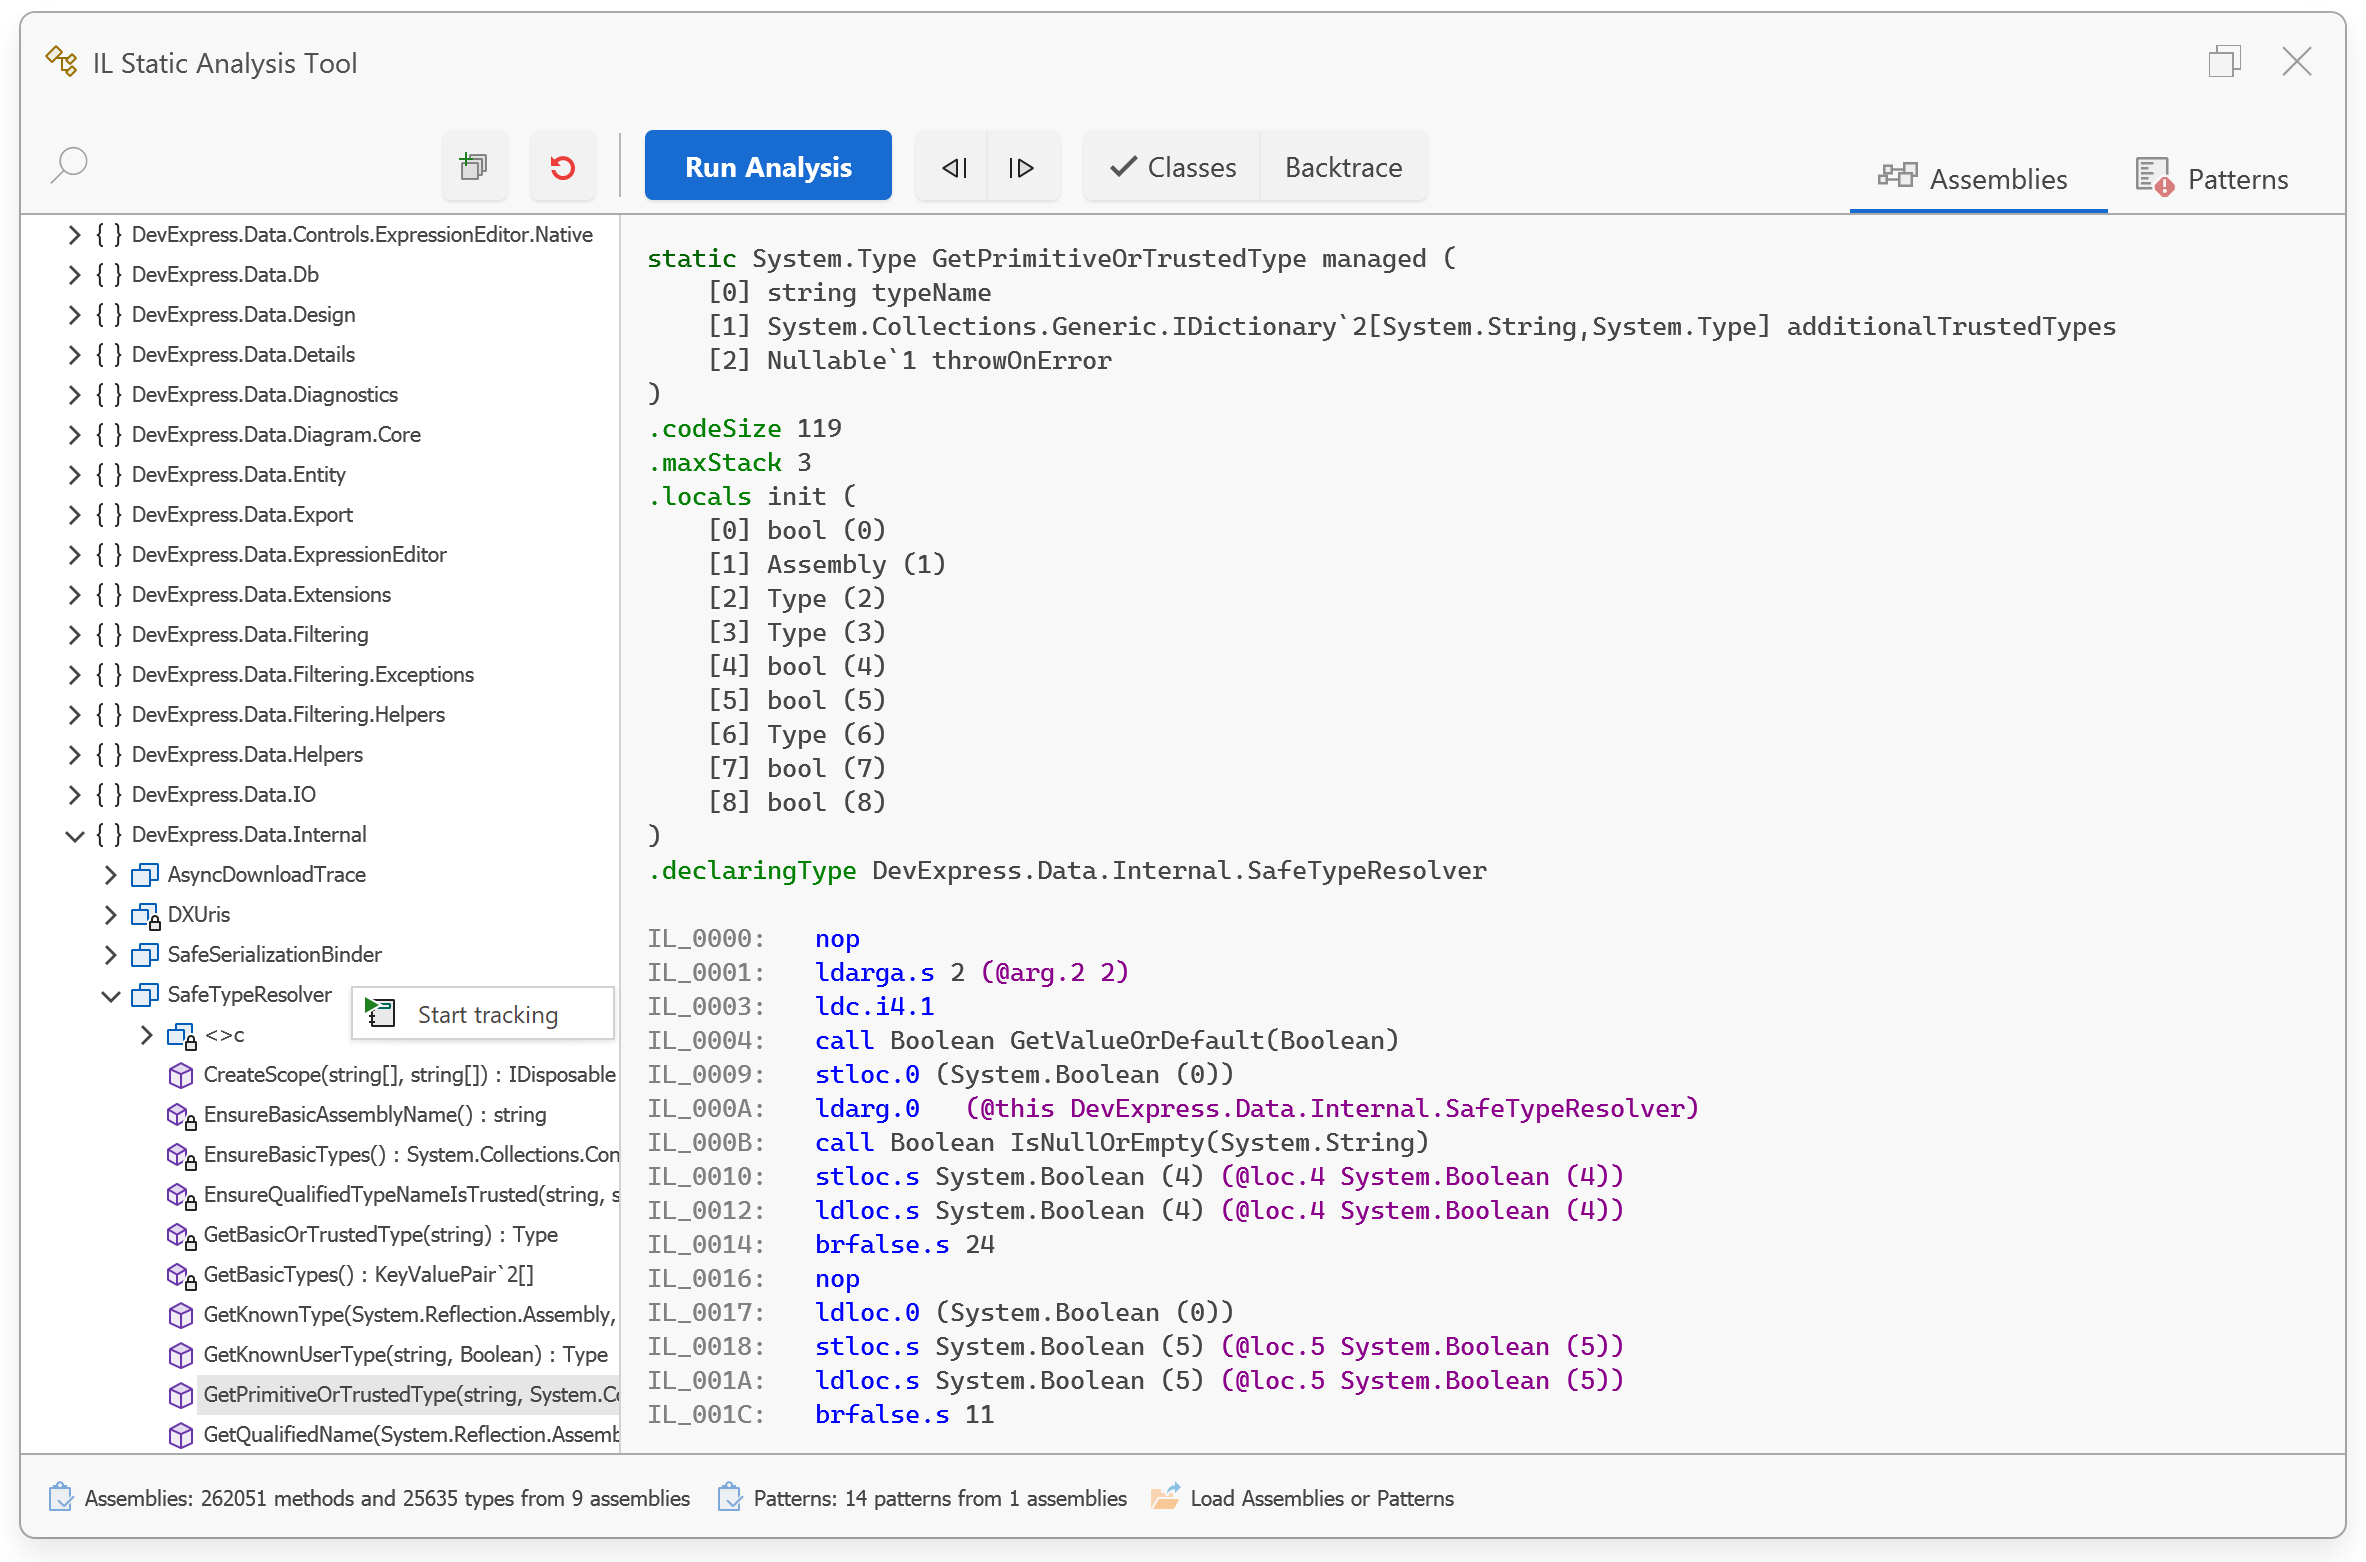The image size is (2366, 1562).
Task: Select the GetKnownUserType method item
Action: click(x=404, y=1354)
